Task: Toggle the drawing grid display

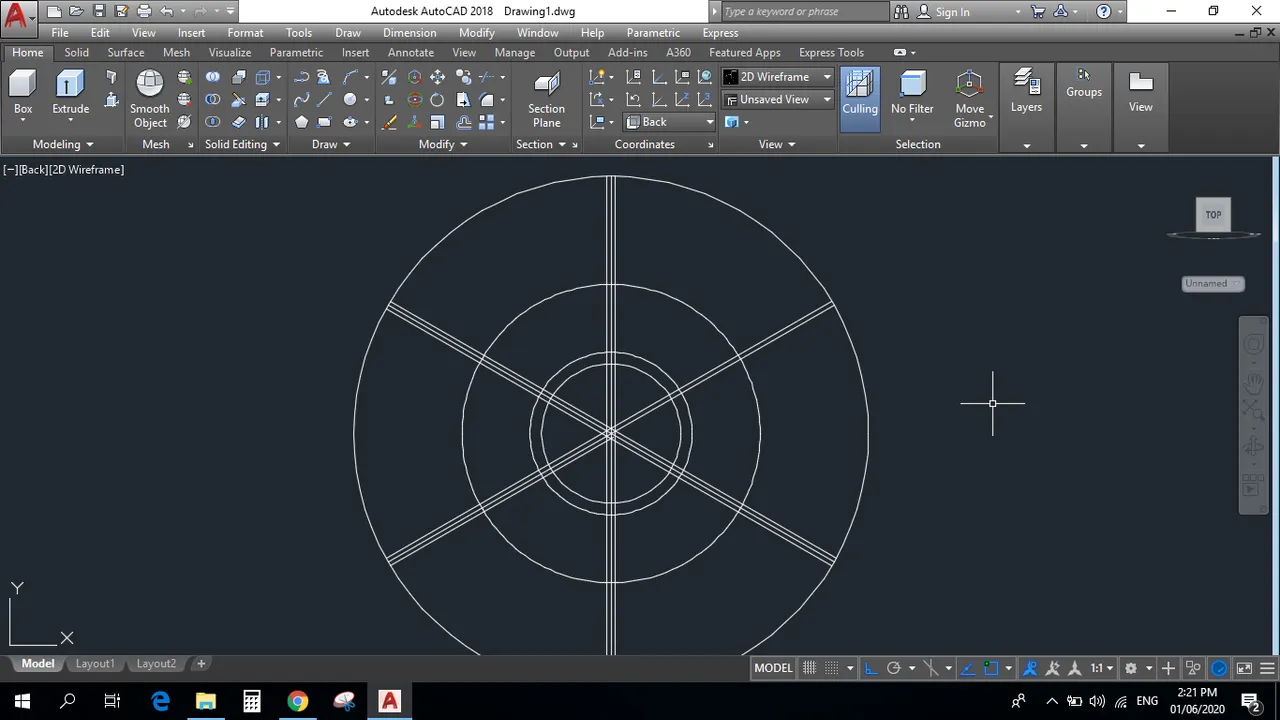Action: (x=810, y=668)
